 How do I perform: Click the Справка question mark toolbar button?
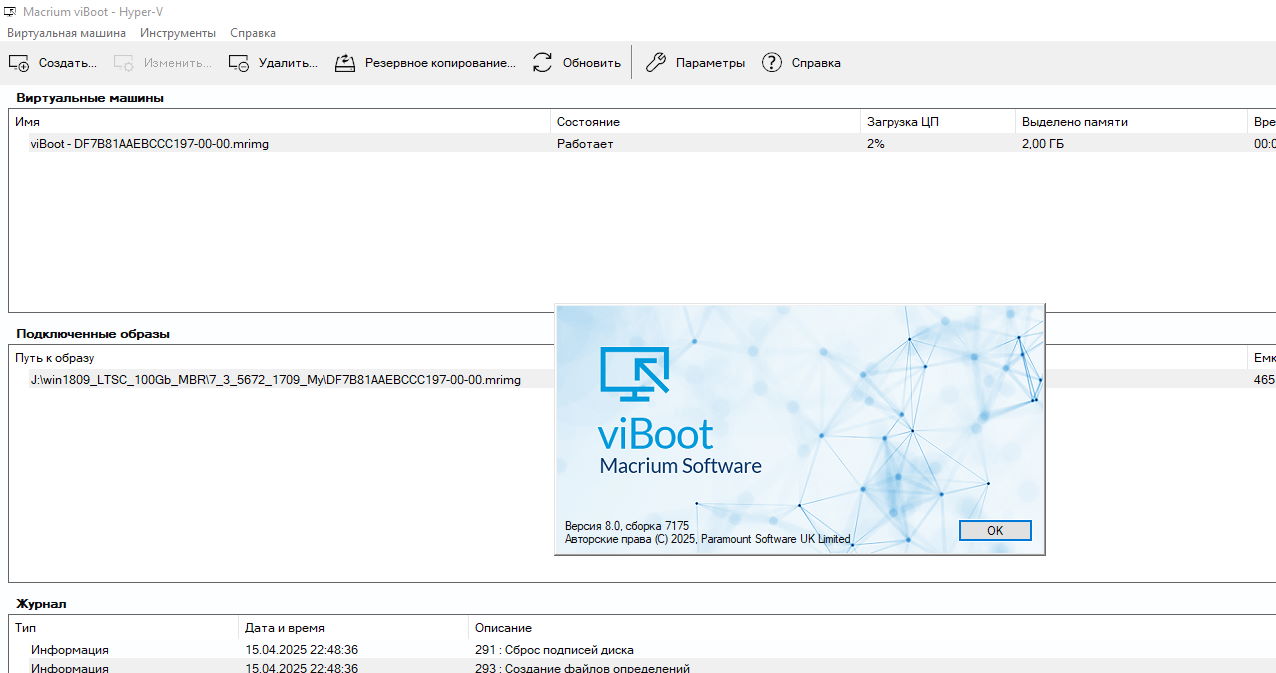point(801,63)
